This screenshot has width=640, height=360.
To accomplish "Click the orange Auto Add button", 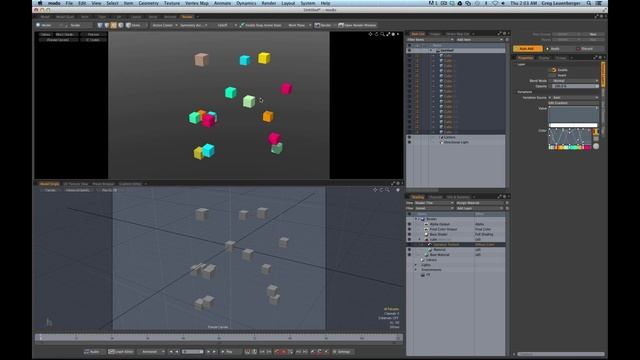I will 528,49.
